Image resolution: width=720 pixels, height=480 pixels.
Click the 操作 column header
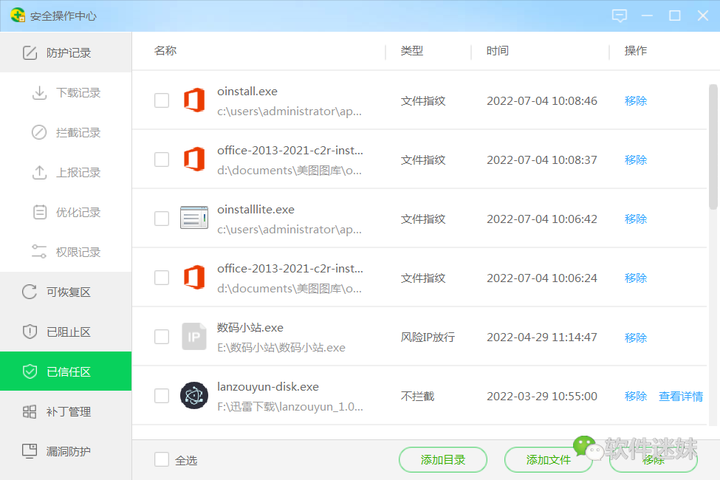(636, 51)
